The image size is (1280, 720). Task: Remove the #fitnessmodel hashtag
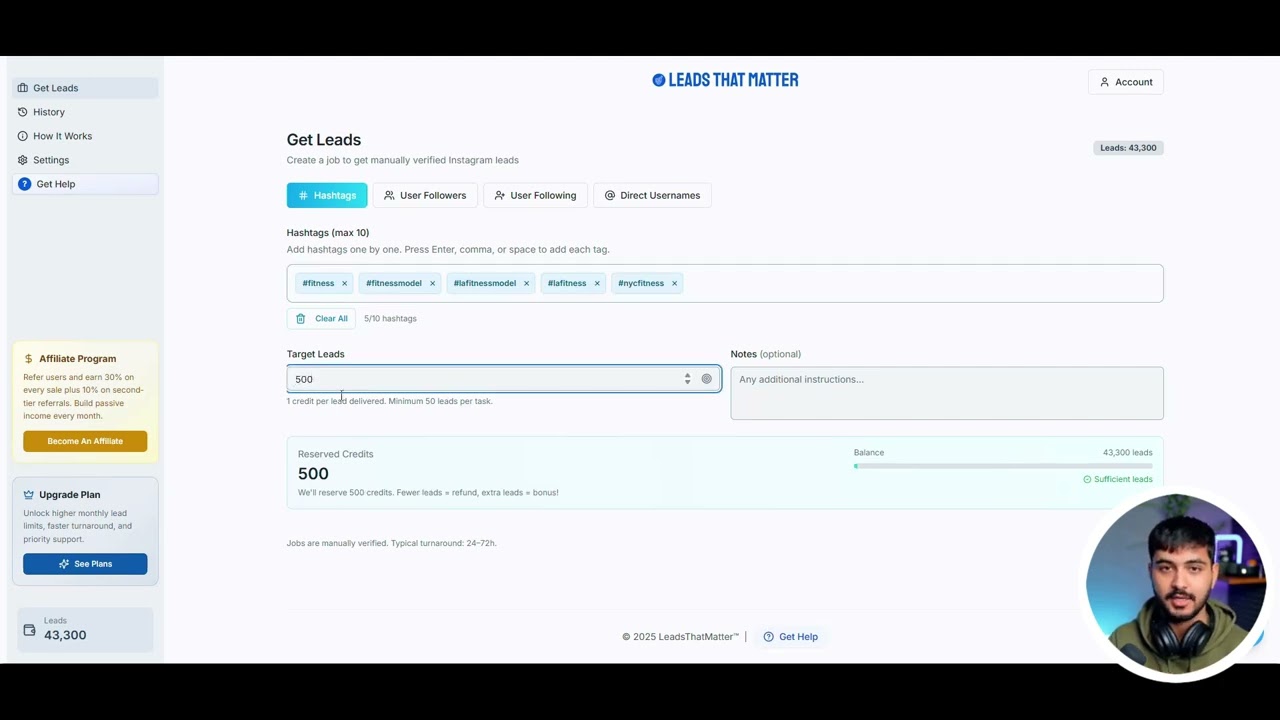point(432,283)
